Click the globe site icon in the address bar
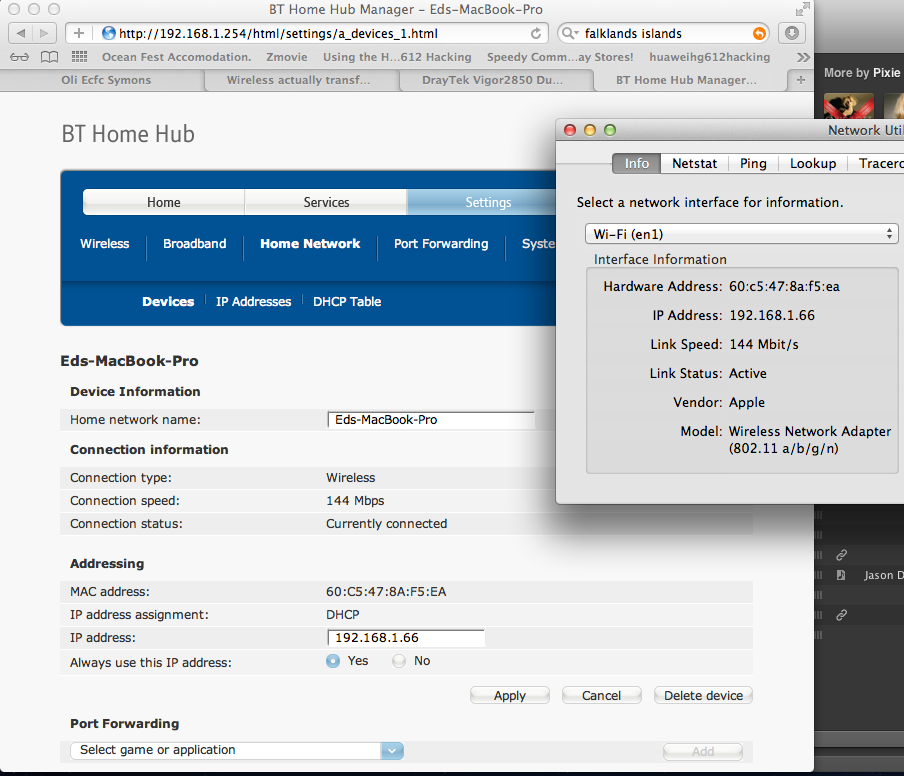 (x=108, y=33)
